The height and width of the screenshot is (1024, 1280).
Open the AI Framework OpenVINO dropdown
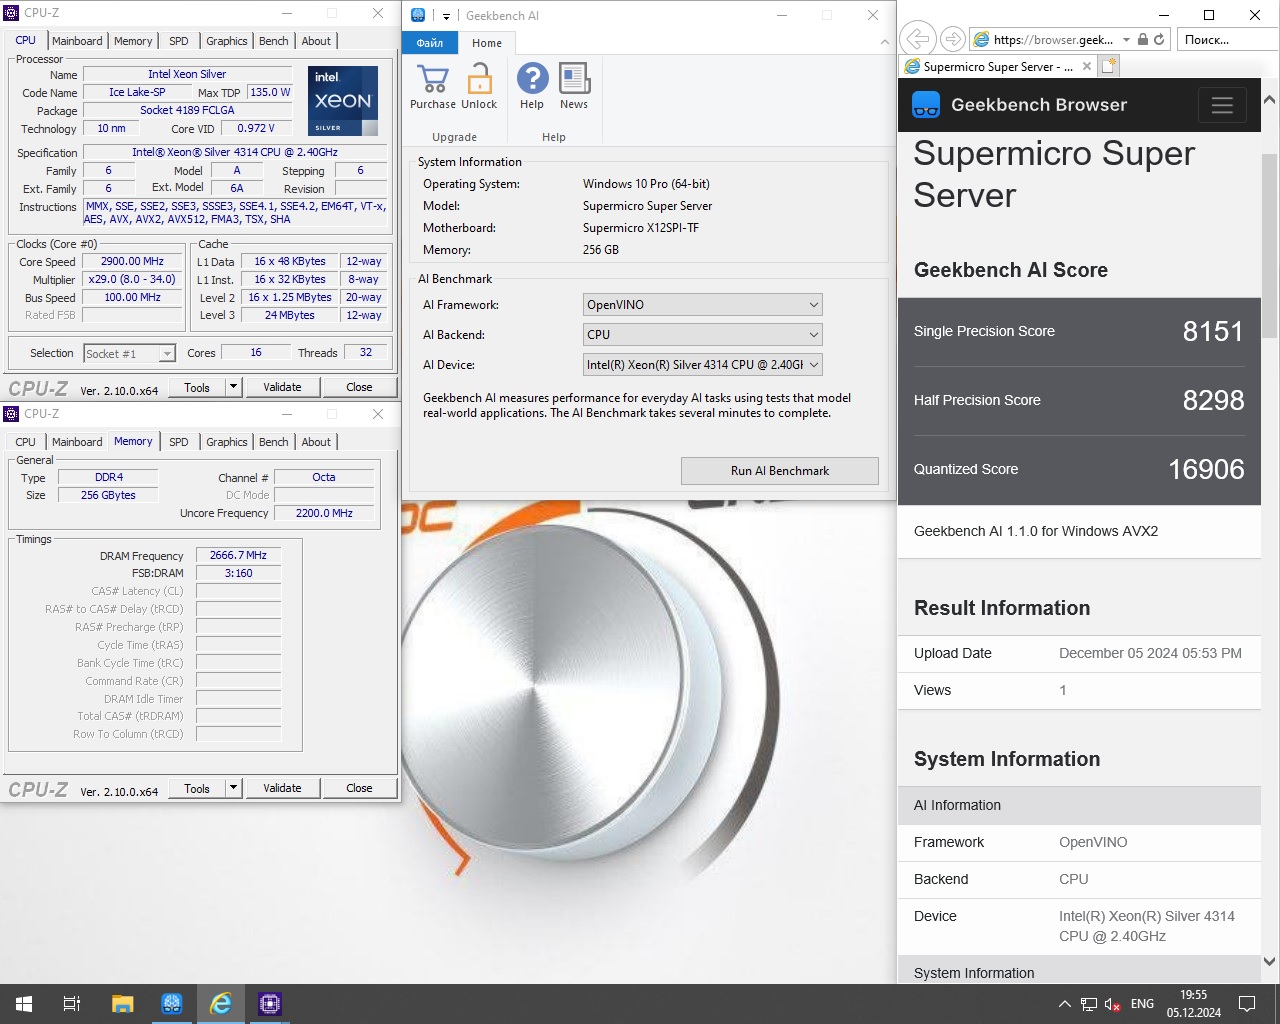click(702, 305)
